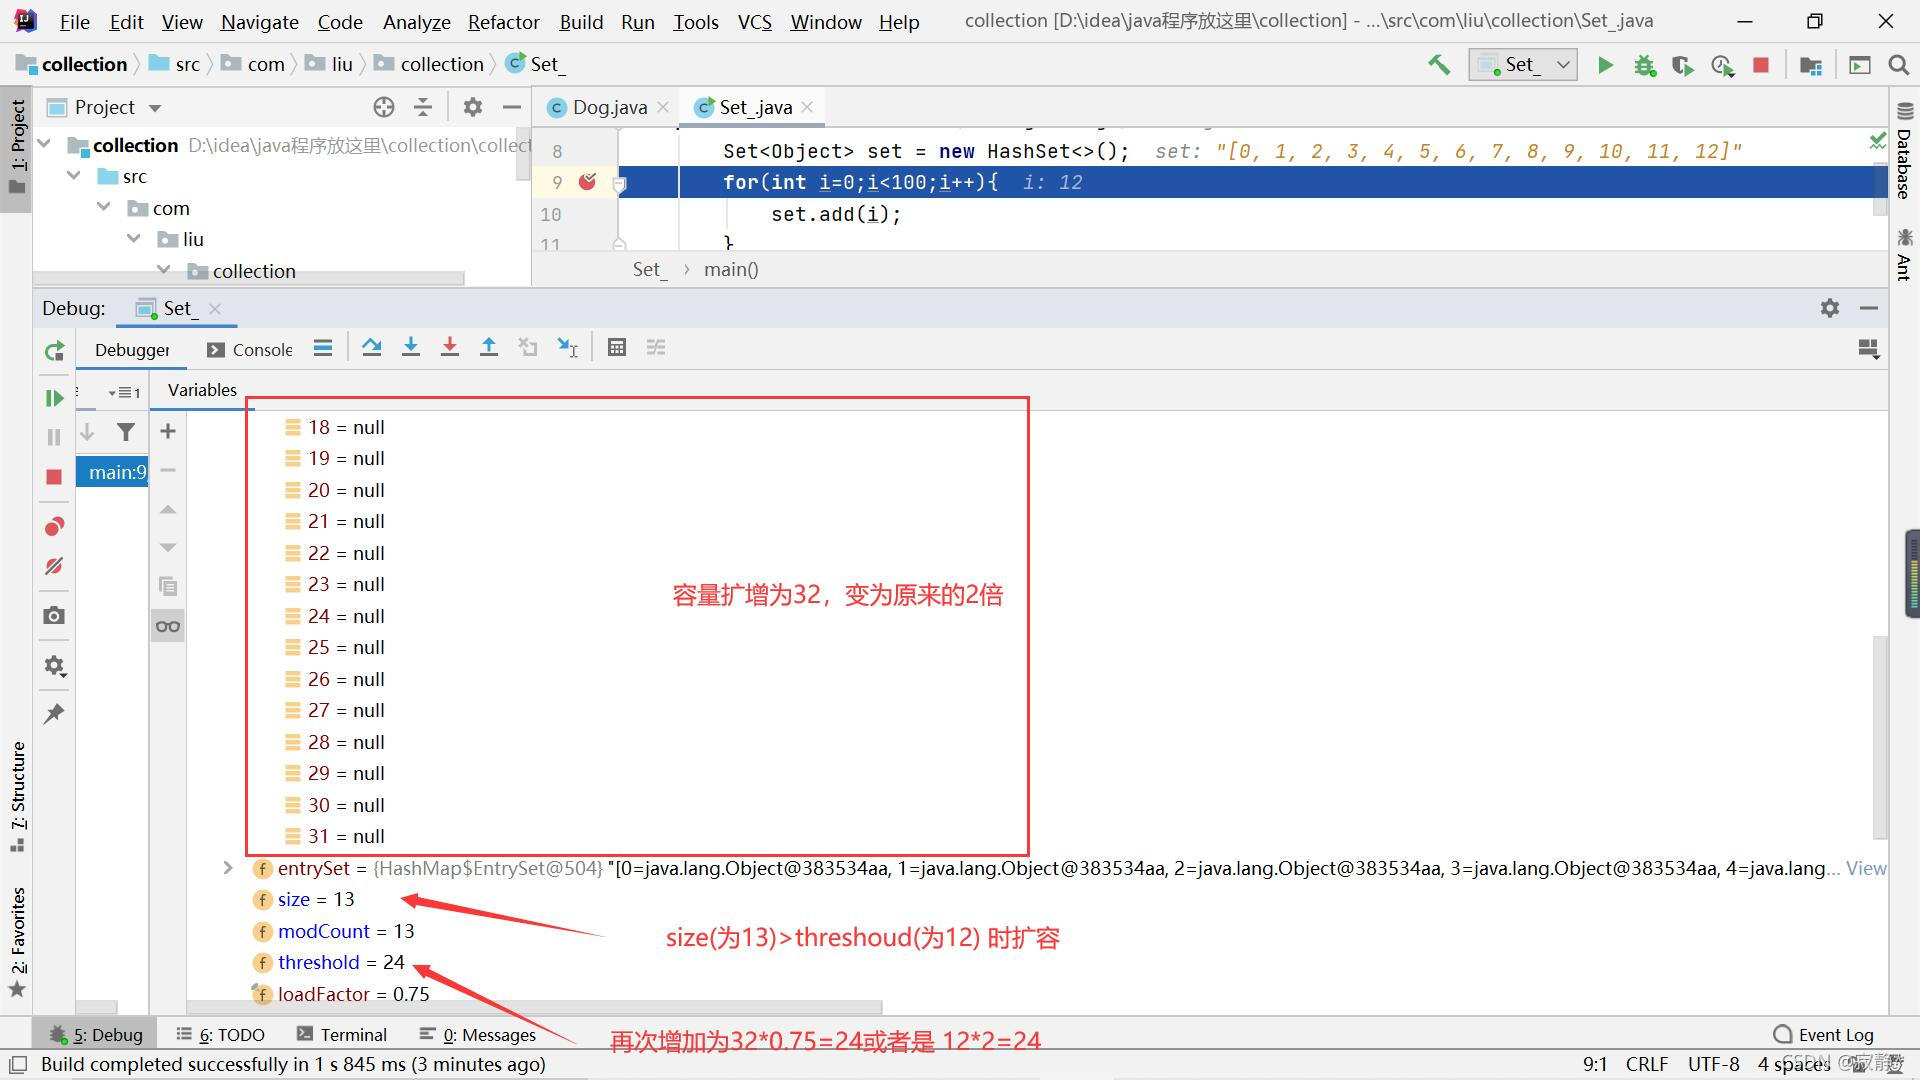This screenshot has width=1920, height=1080.
Task: Select the main:9 stack frame
Action: [113, 472]
